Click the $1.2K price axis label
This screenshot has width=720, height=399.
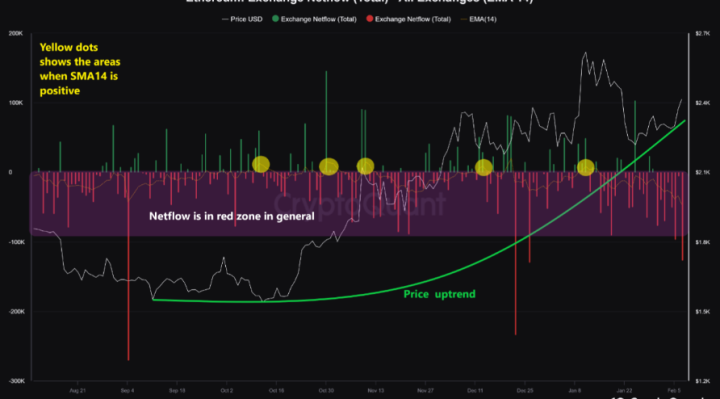coord(703,381)
